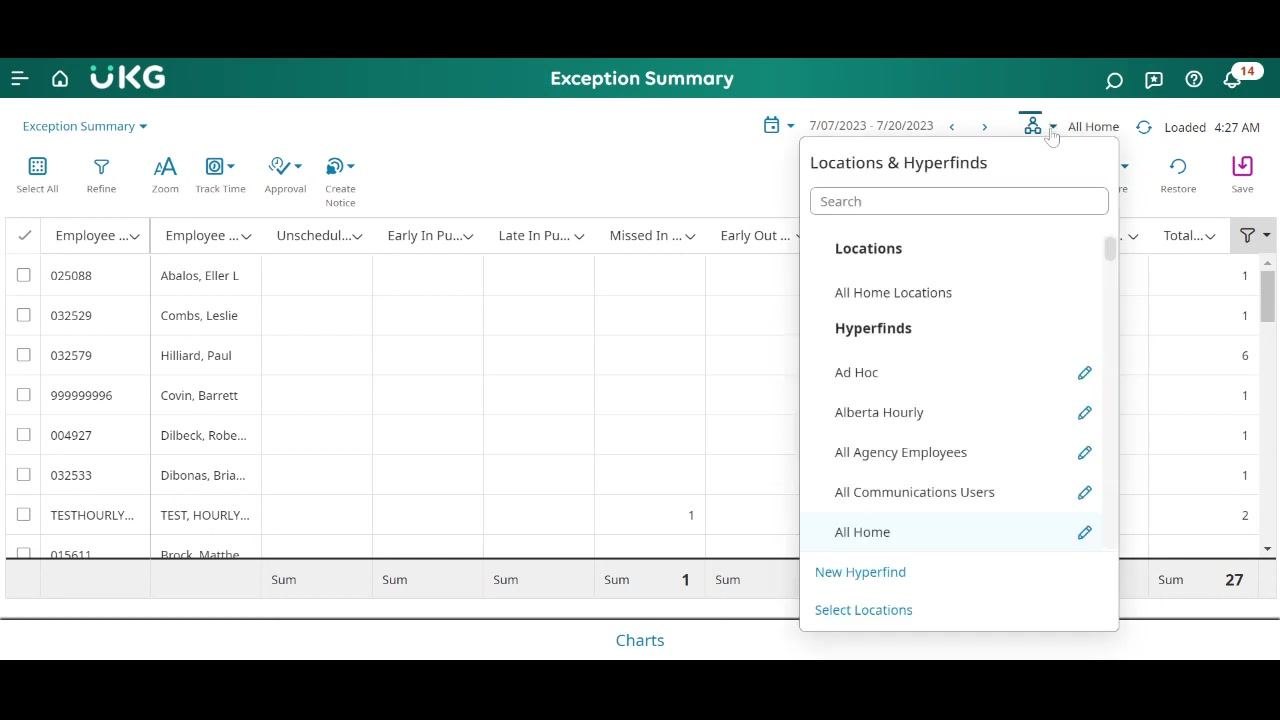Check the TEST, HOURLY row checkbox
Viewport: 1280px width, 720px height.
click(24, 515)
